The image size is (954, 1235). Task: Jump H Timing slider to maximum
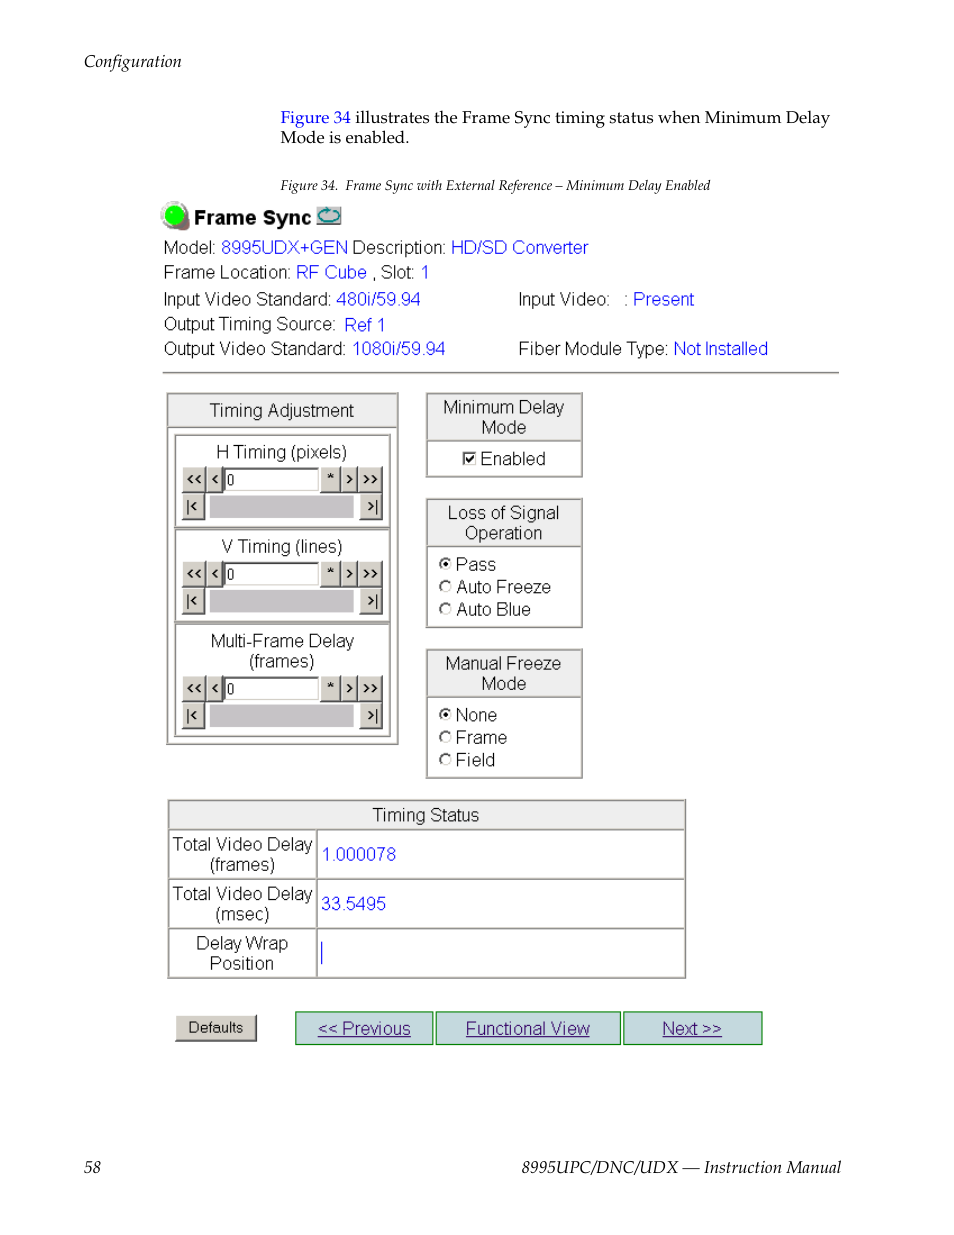click(x=371, y=507)
